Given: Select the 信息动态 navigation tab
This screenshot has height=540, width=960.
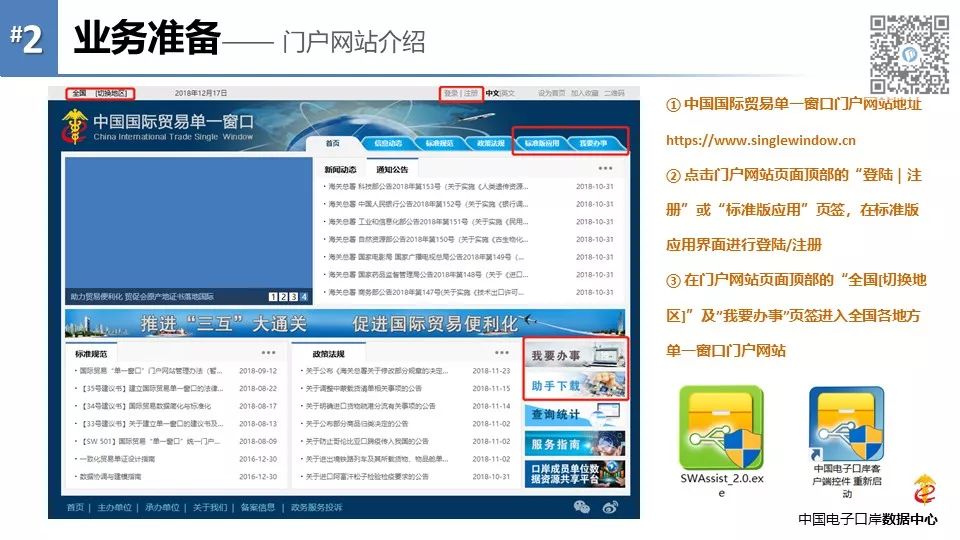Looking at the screenshot, I should tap(388, 143).
